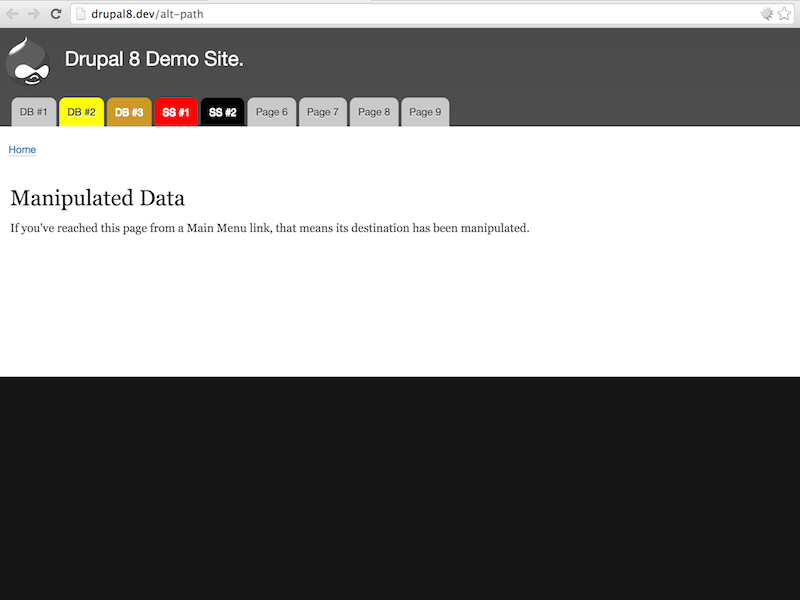Focus the drupal8.dev/alt-path address field
Image resolution: width=800 pixels, height=600 pixels.
(400, 14)
